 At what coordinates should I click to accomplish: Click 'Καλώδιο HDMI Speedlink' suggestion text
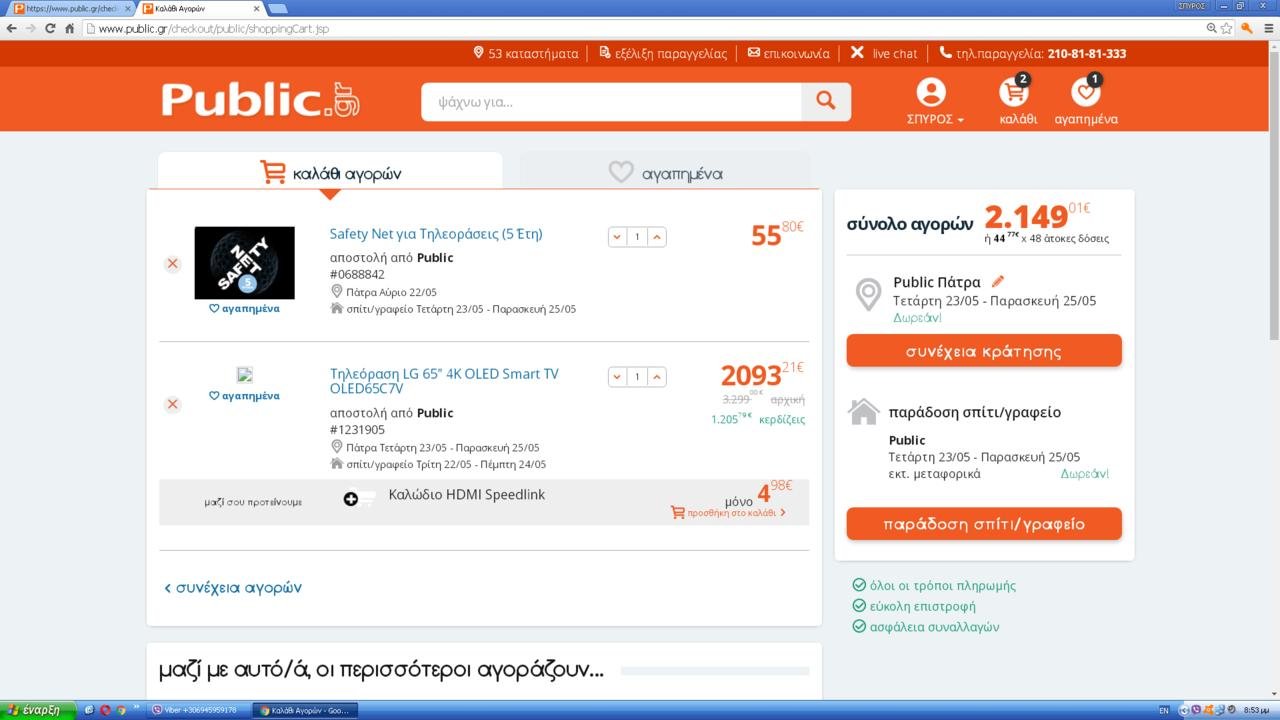466,495
